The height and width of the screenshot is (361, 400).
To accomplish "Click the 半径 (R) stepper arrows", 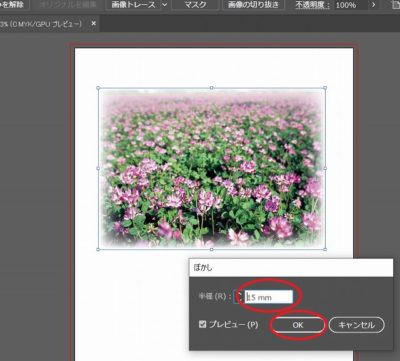I will [239, 297].
